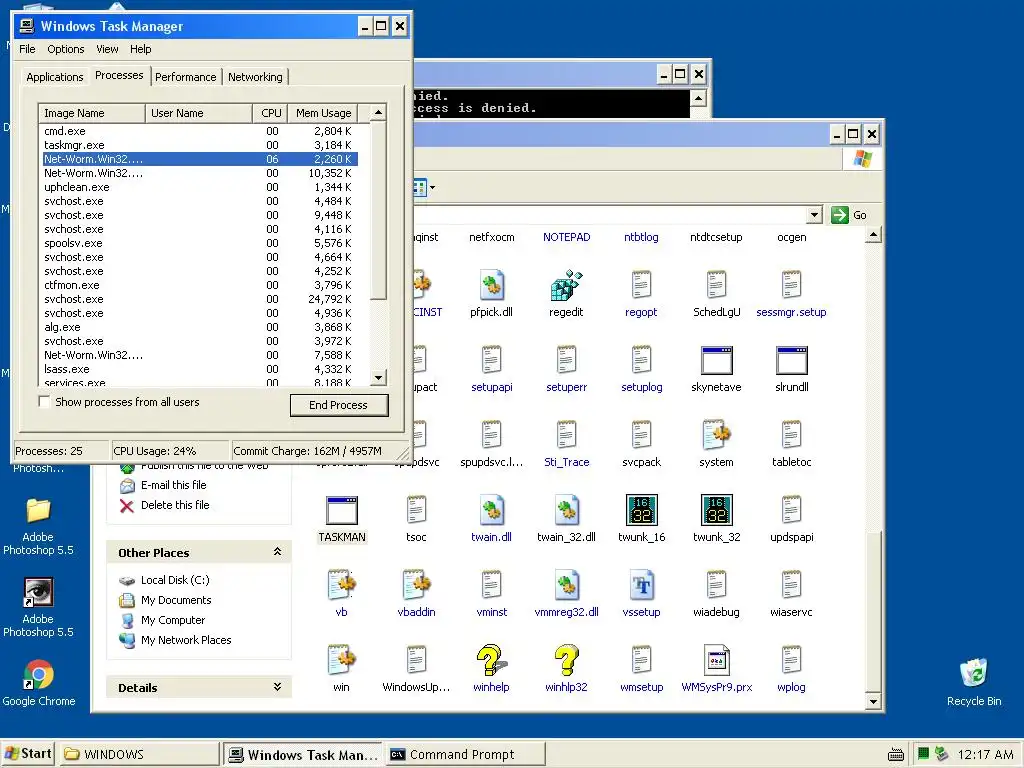
Task: Select the slrundll program icon
Action: point(792,360)
